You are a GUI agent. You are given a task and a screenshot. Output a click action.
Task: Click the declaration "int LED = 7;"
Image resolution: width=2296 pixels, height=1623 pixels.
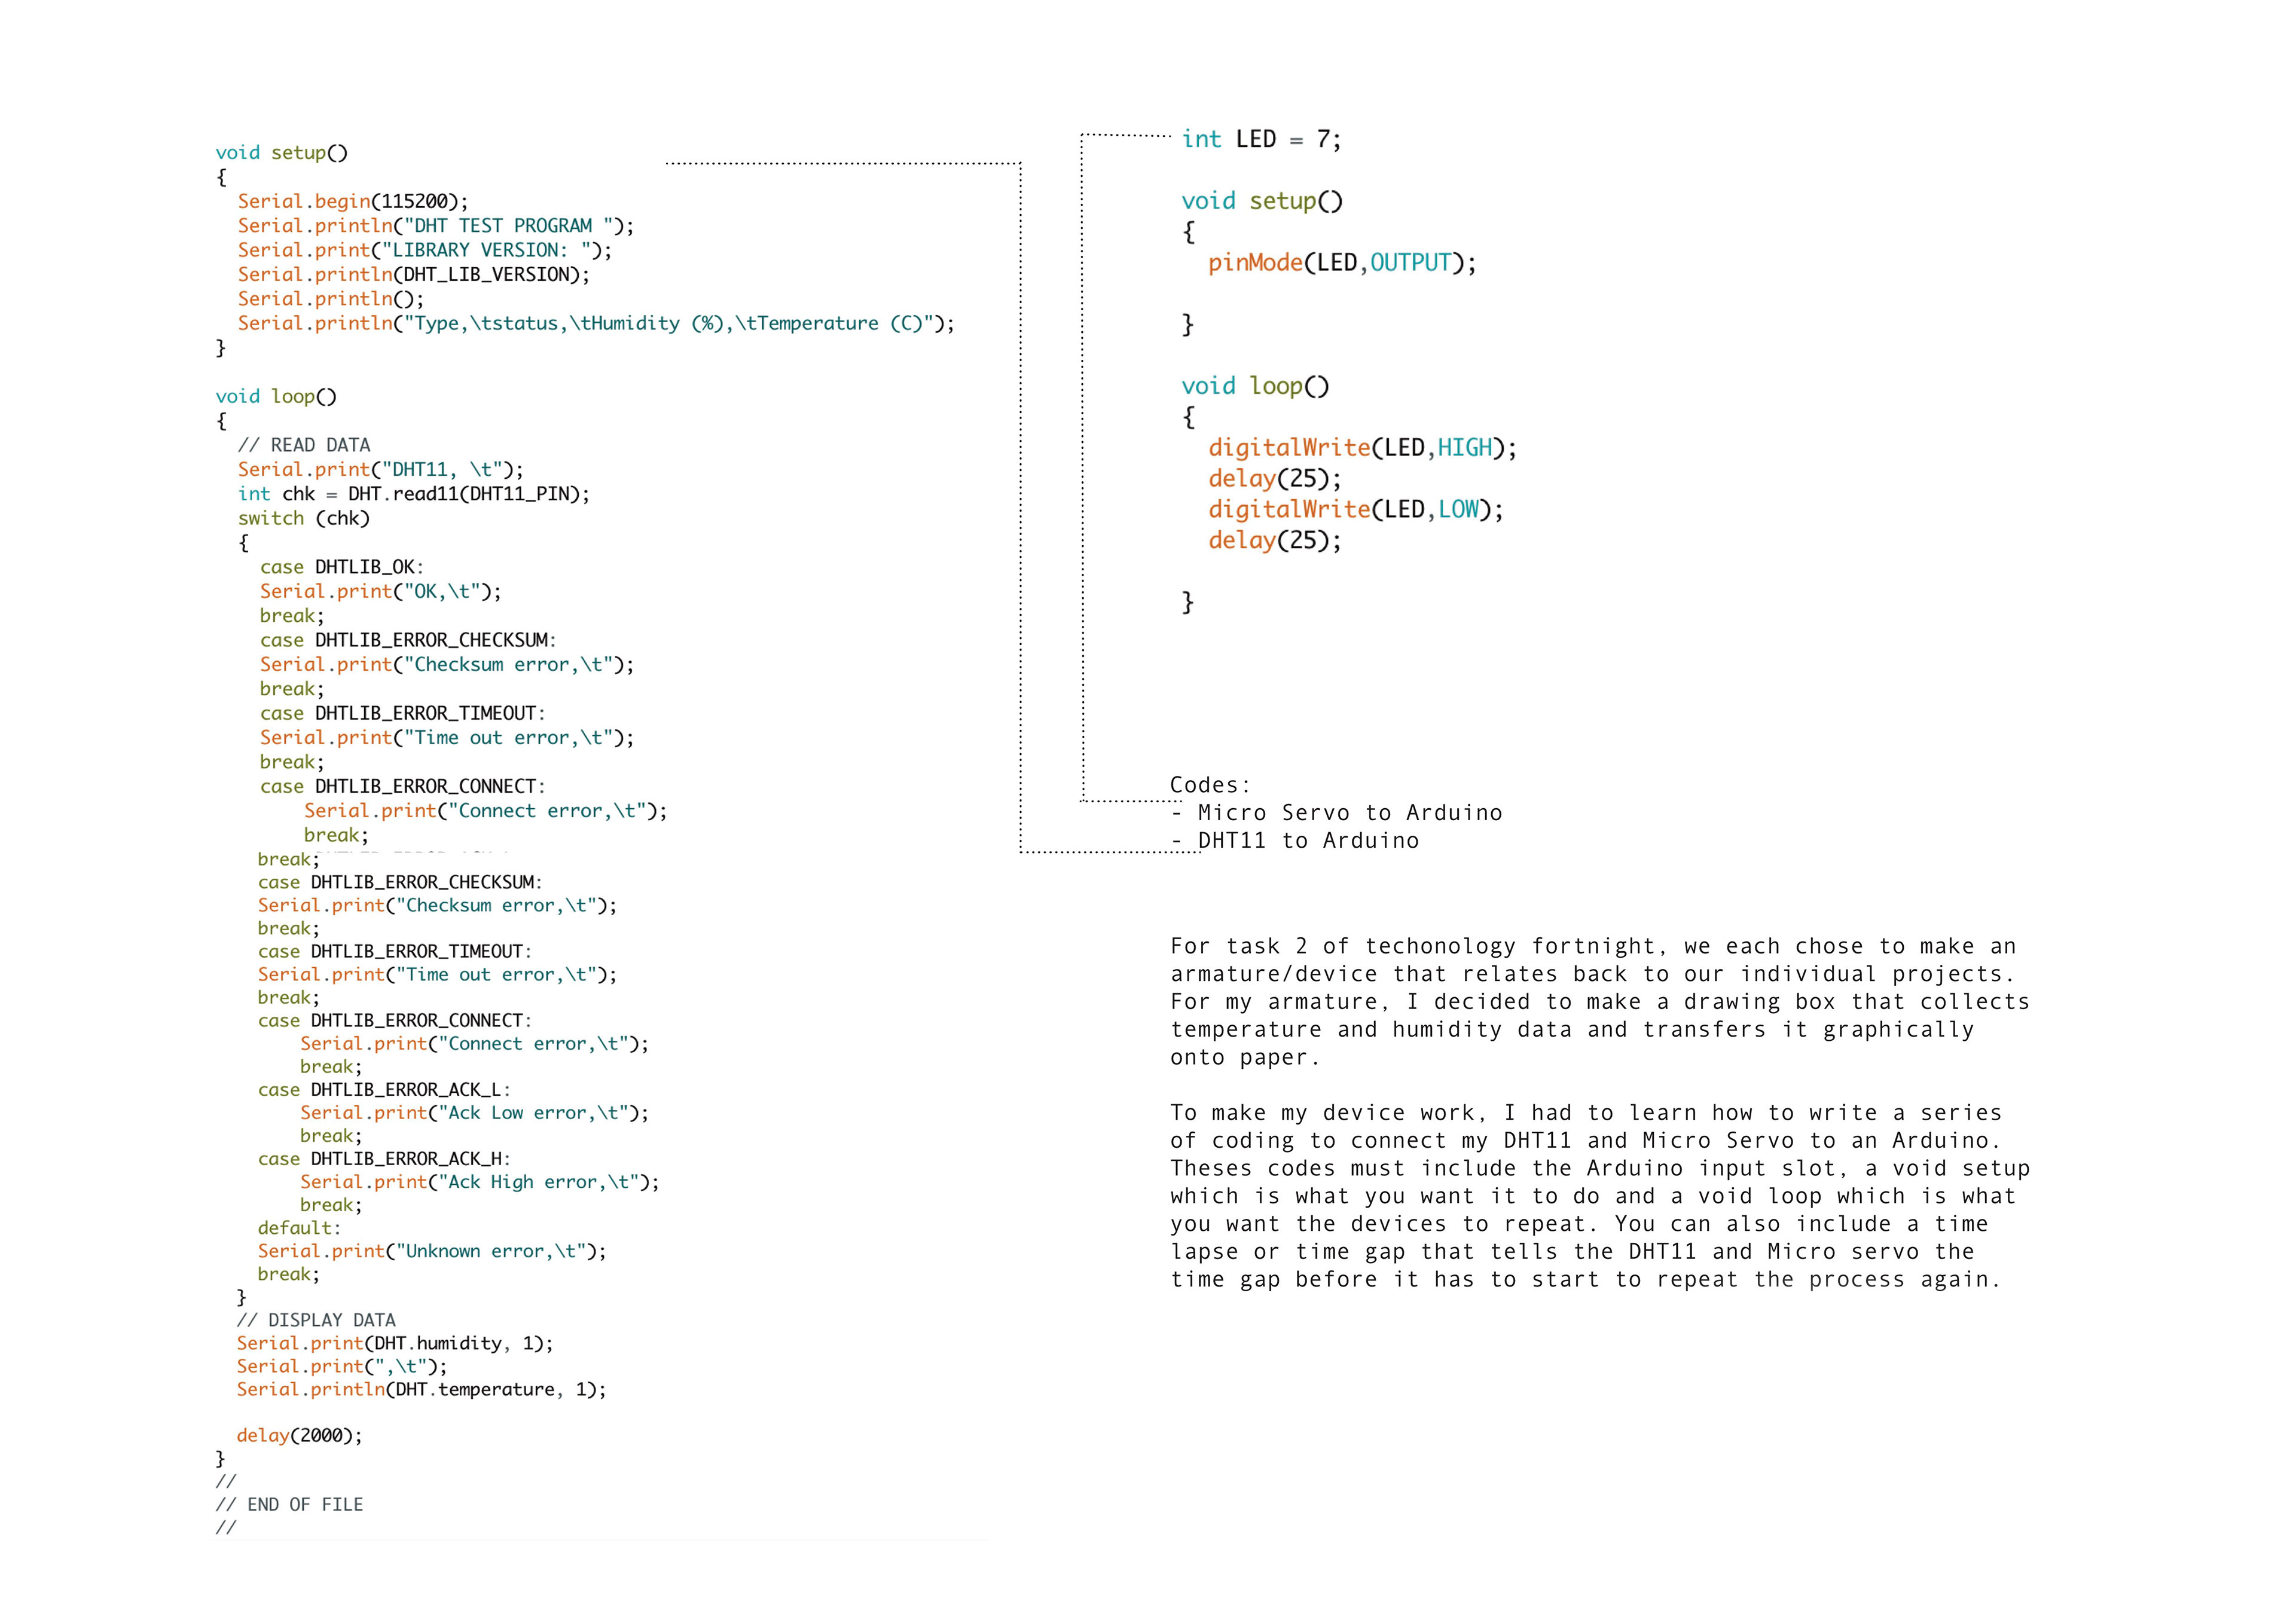coord(1261,139)
